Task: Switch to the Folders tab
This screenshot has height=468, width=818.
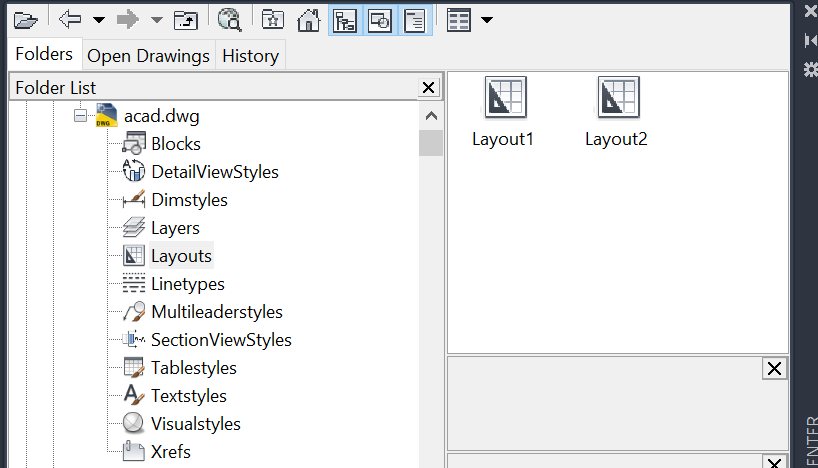Action: tap(44, 54)
